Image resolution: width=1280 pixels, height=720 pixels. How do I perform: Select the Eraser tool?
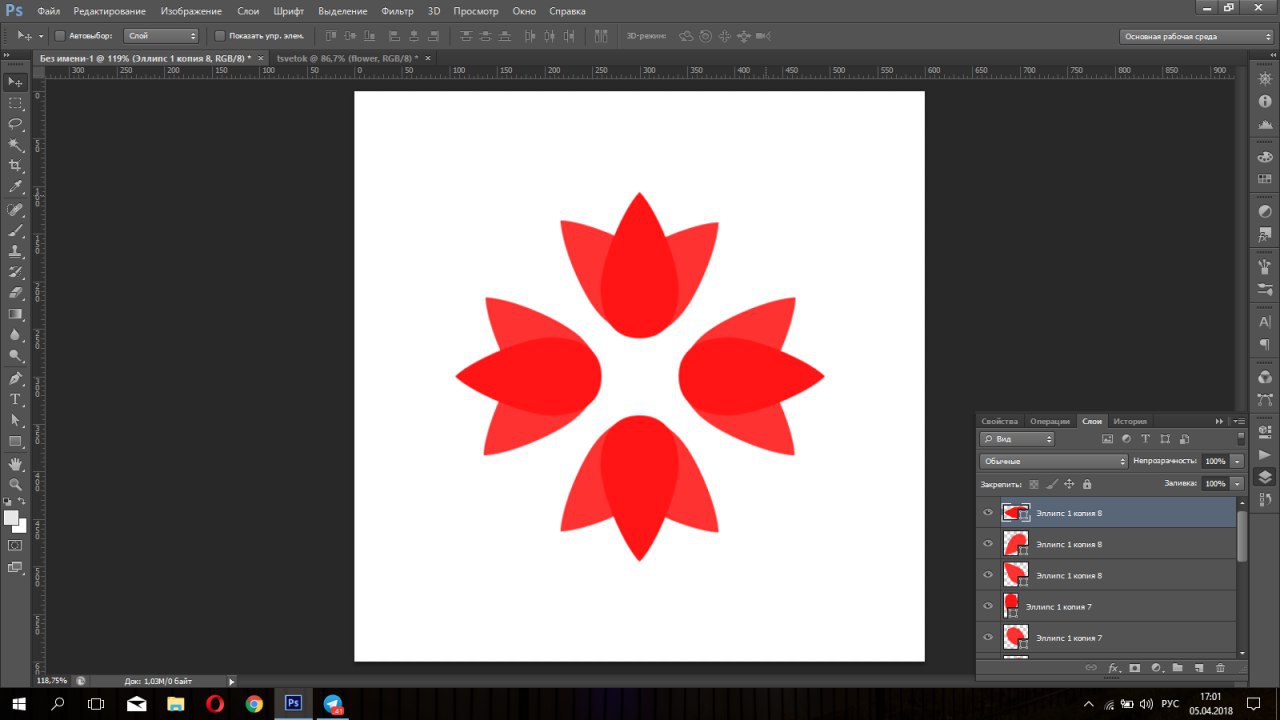[x=15, y=294]
